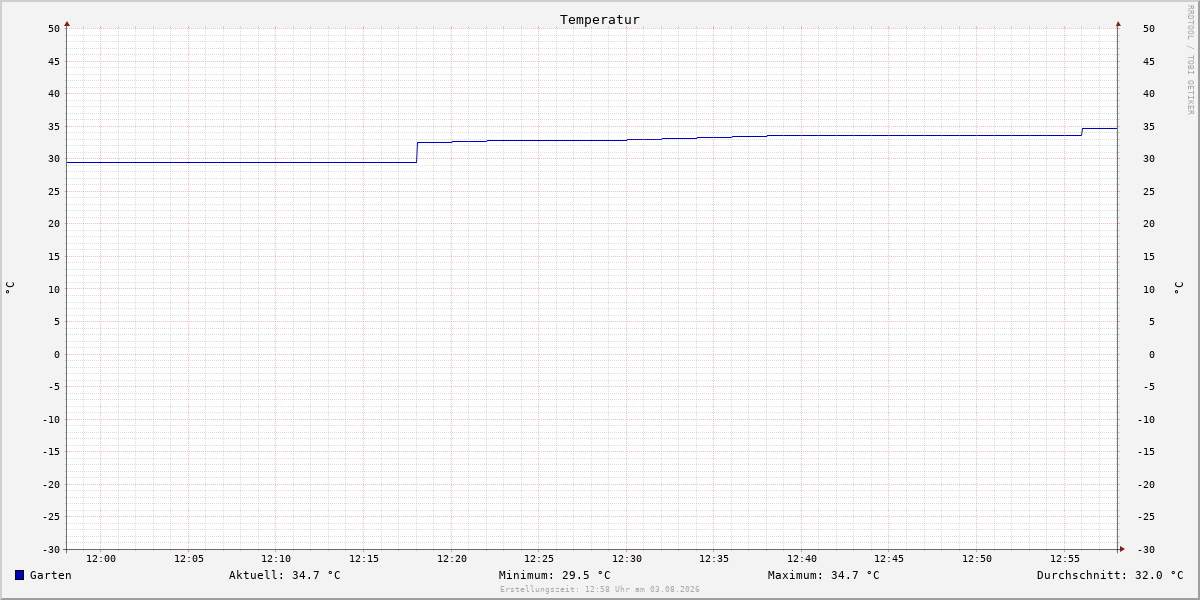
Task: Click the right axis 0 label
Action: tap(1151, 355)
